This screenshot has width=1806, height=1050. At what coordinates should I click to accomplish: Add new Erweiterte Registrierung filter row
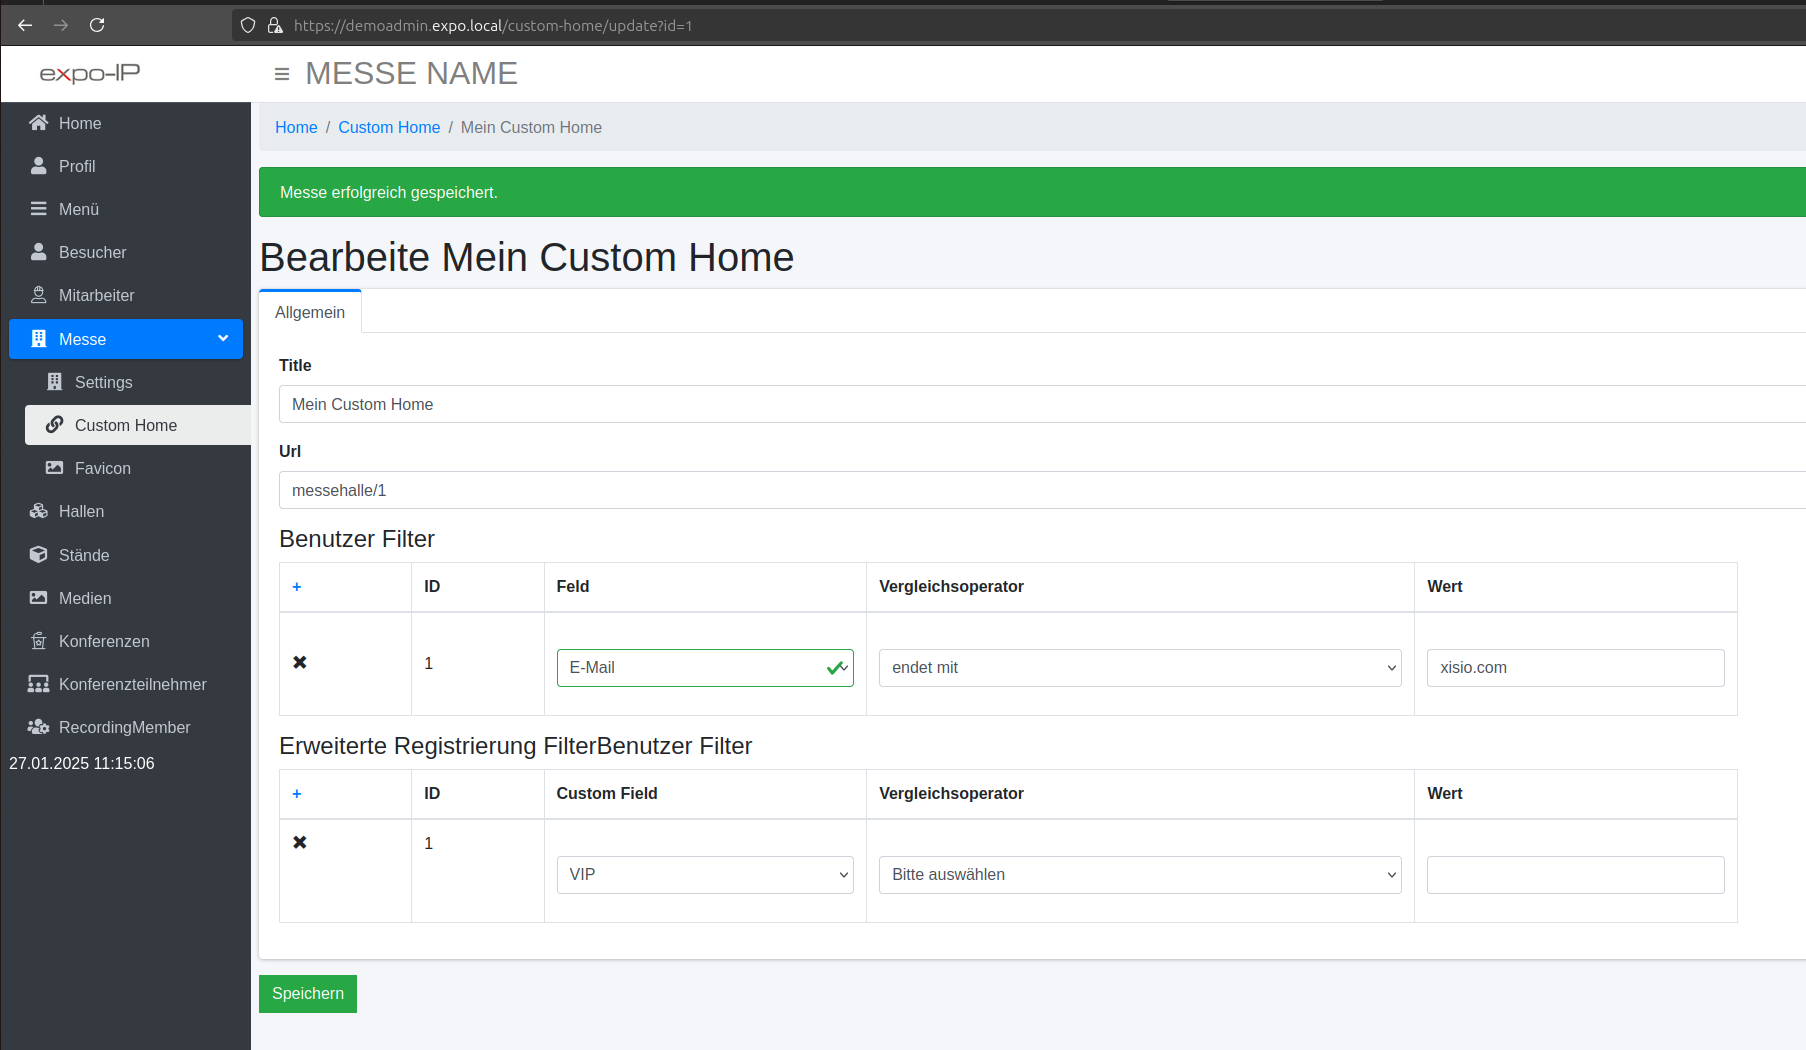click(x=297, y=794)
